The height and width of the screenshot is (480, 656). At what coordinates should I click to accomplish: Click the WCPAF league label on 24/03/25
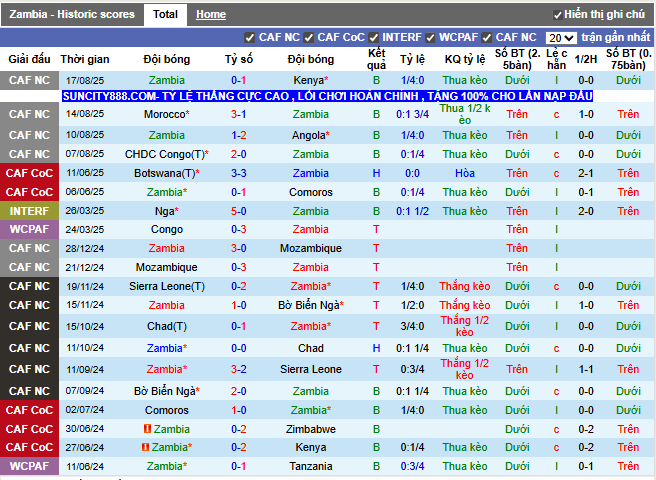coord(29,229)
